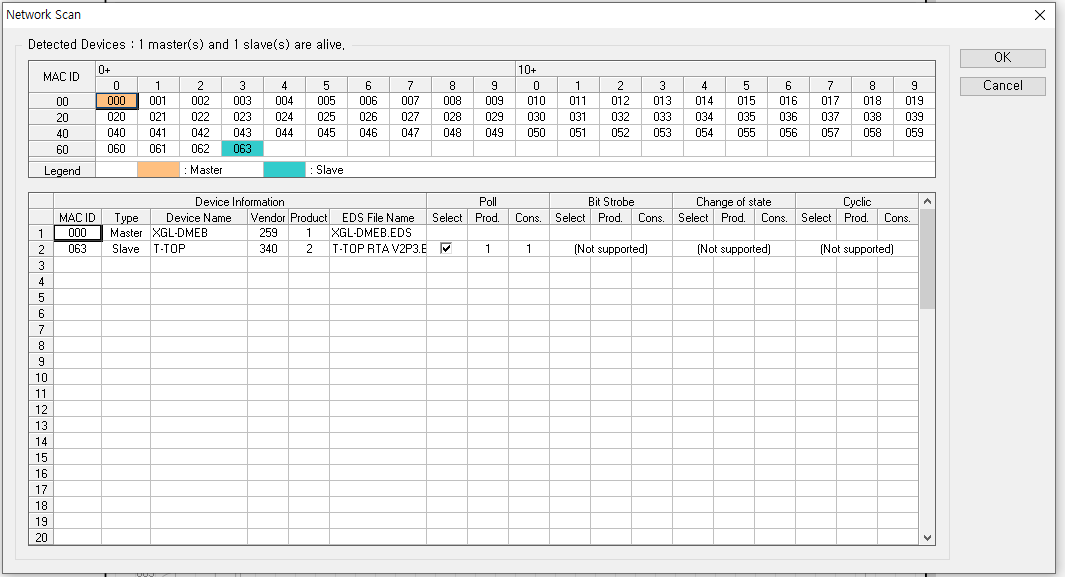Screen dimensions: 1065x577
Task: Close the Network Scan dialog
Action: tap(1040, 15)
